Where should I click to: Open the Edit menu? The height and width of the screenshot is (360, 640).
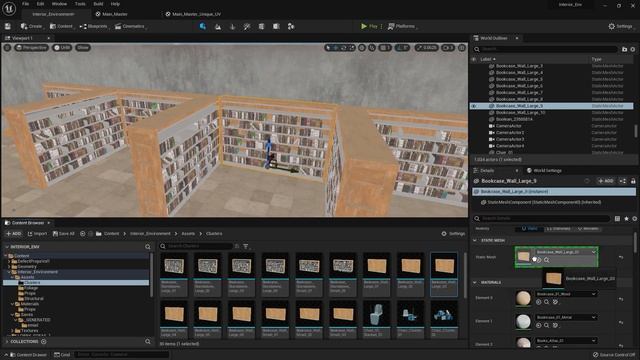click(40, 4)
